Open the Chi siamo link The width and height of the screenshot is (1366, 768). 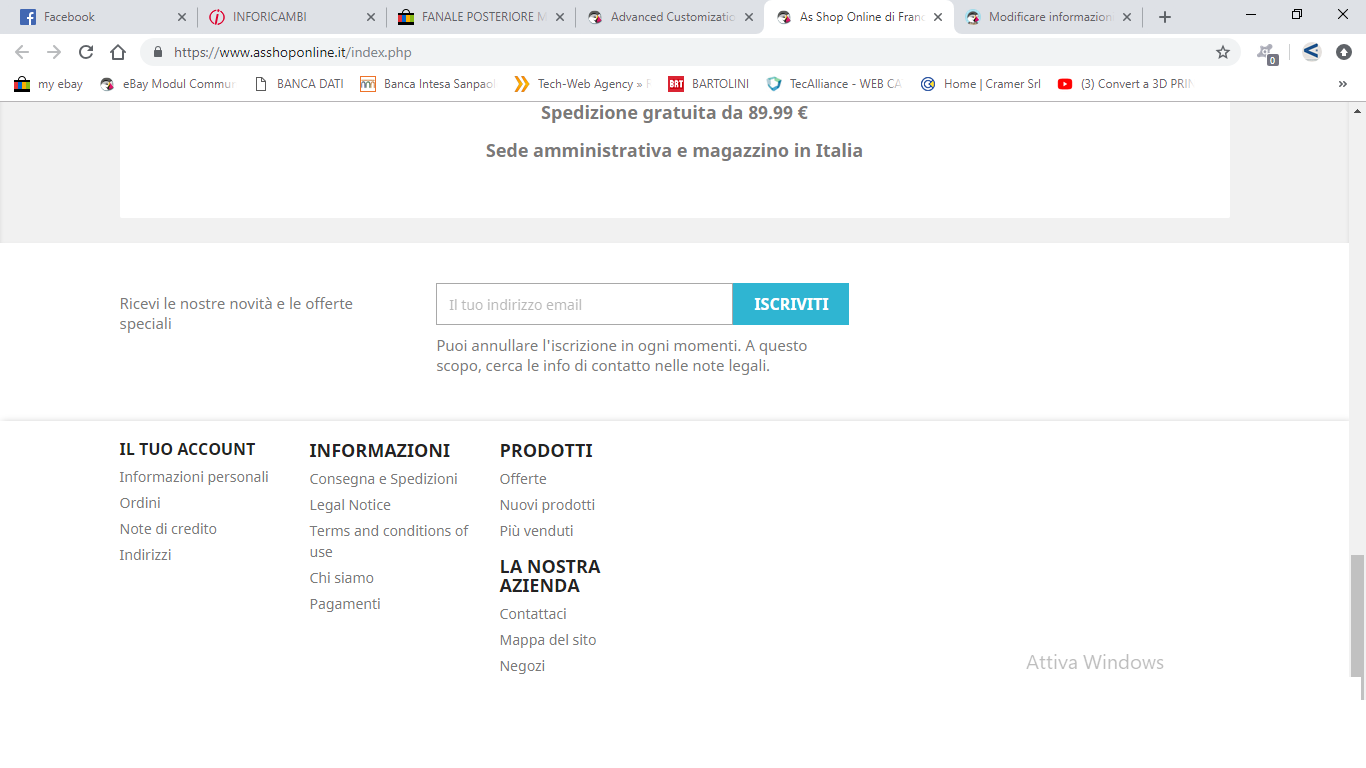tap(341, 578)
